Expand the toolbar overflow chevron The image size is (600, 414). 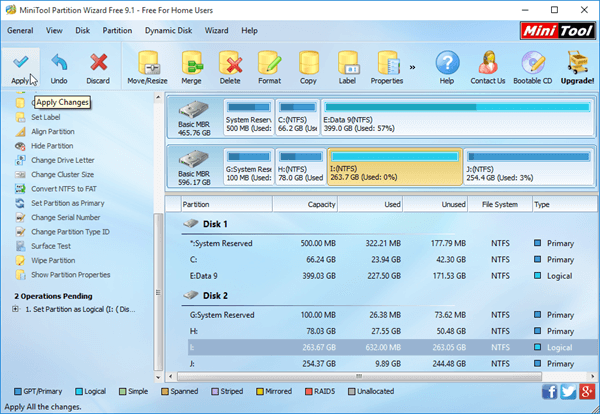coord(412,67)
